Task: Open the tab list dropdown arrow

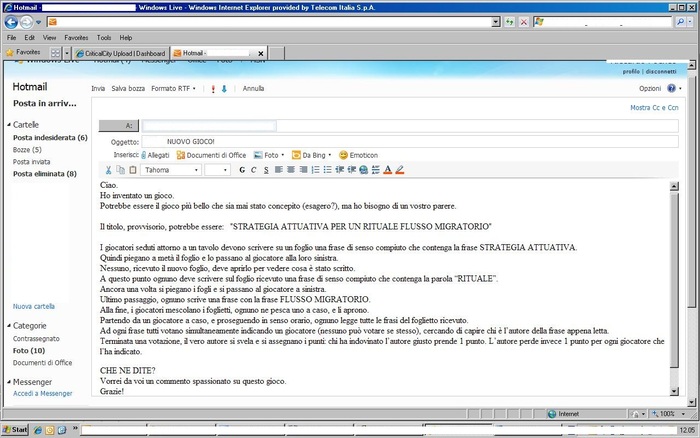Action: tap(67, 53)
